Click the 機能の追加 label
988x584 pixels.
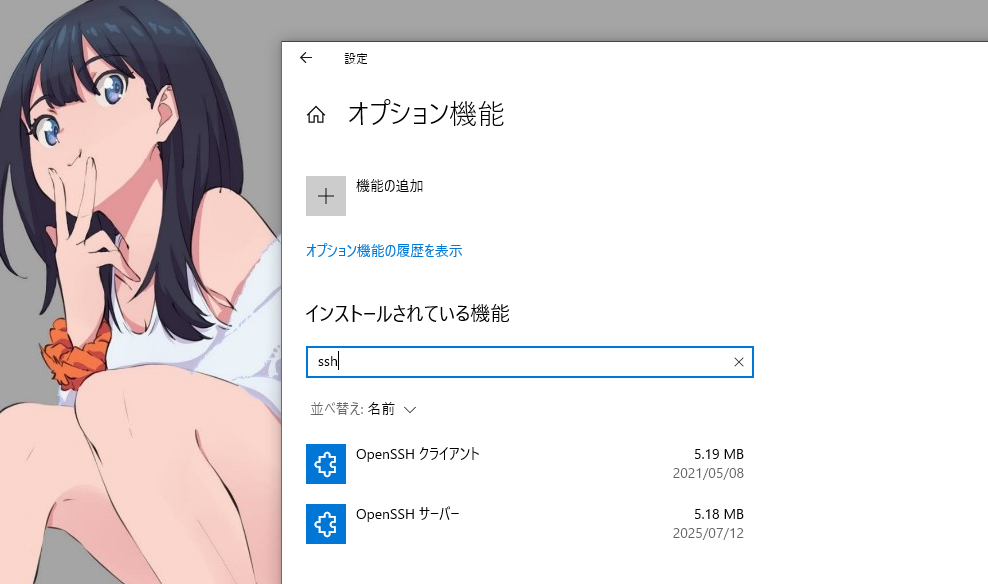click(x=389, y=185)
